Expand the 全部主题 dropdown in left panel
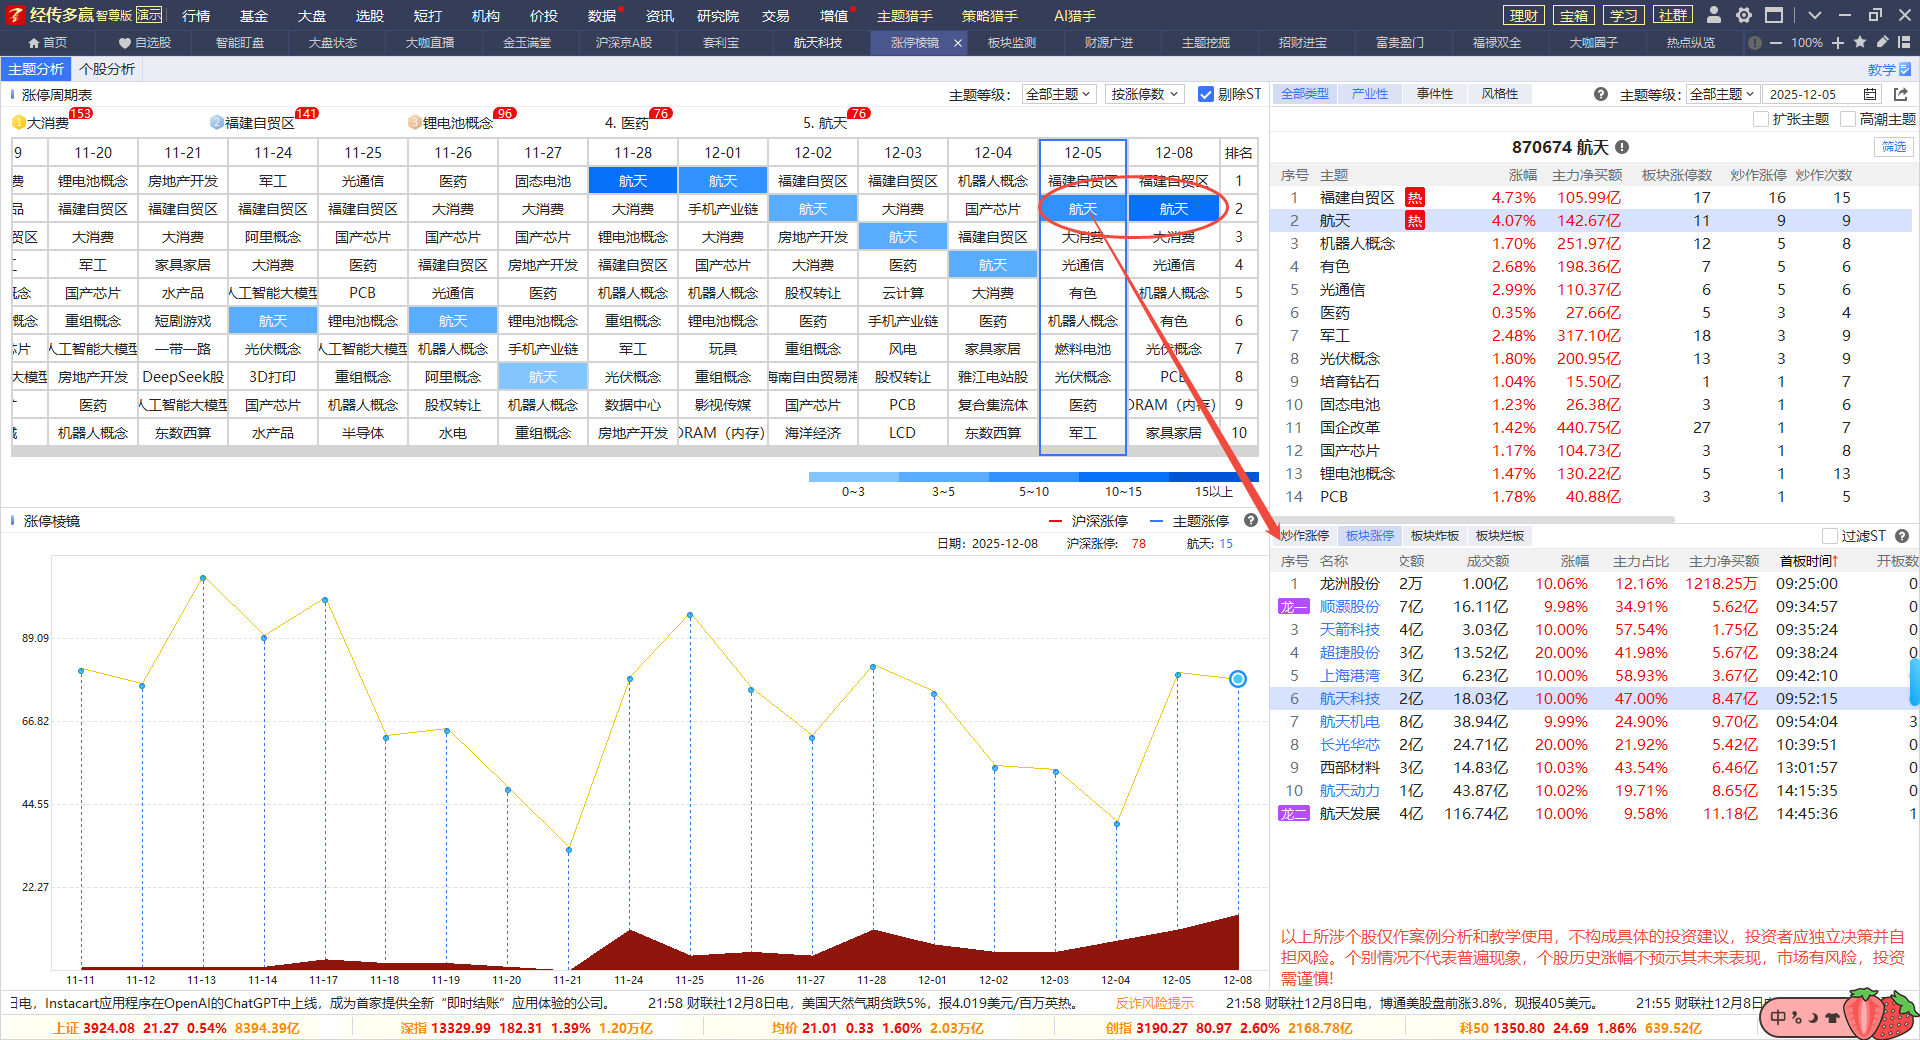This screenshot has width=1920, height=1040. 1059,94
